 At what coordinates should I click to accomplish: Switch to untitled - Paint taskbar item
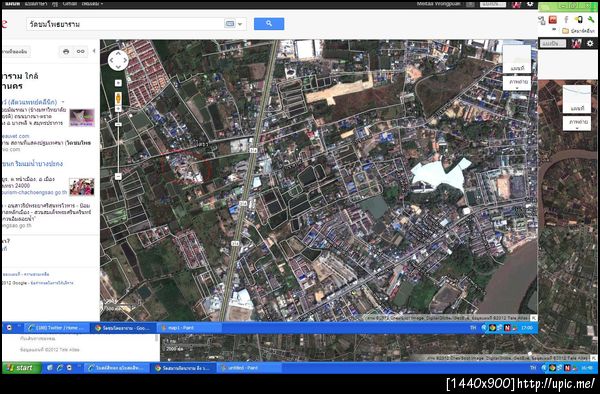click(x=250, y=368)
